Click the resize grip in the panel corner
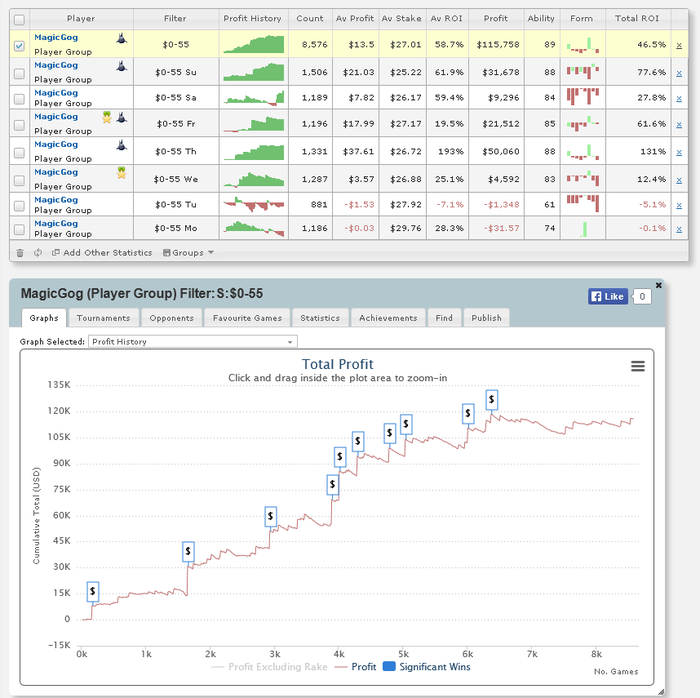 pos(660,692)
